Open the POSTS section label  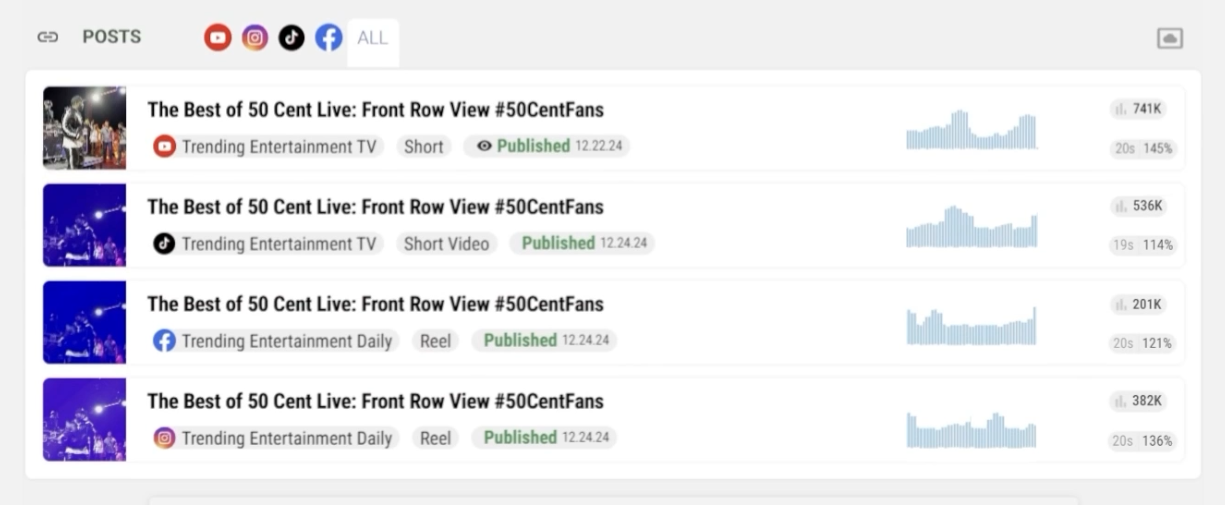tap(111, 38)
